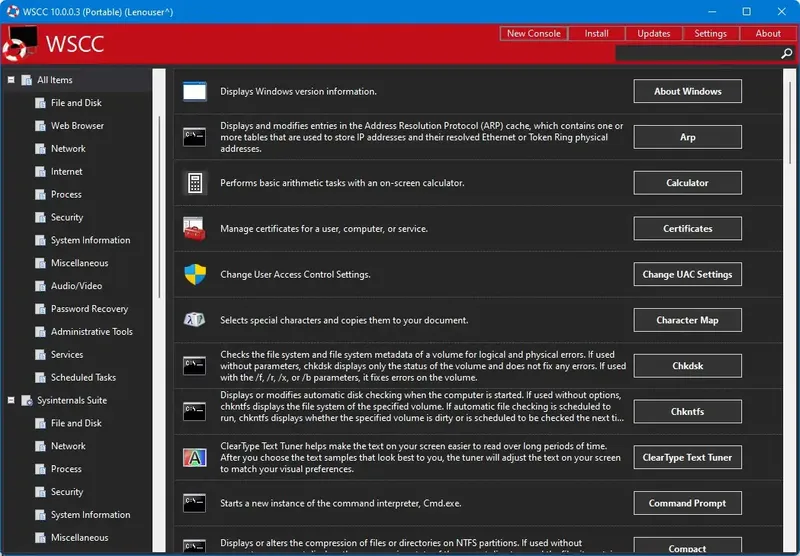Click the Internet item icon
This screenshot has height=556, width=800.
[x=40, y=171]
